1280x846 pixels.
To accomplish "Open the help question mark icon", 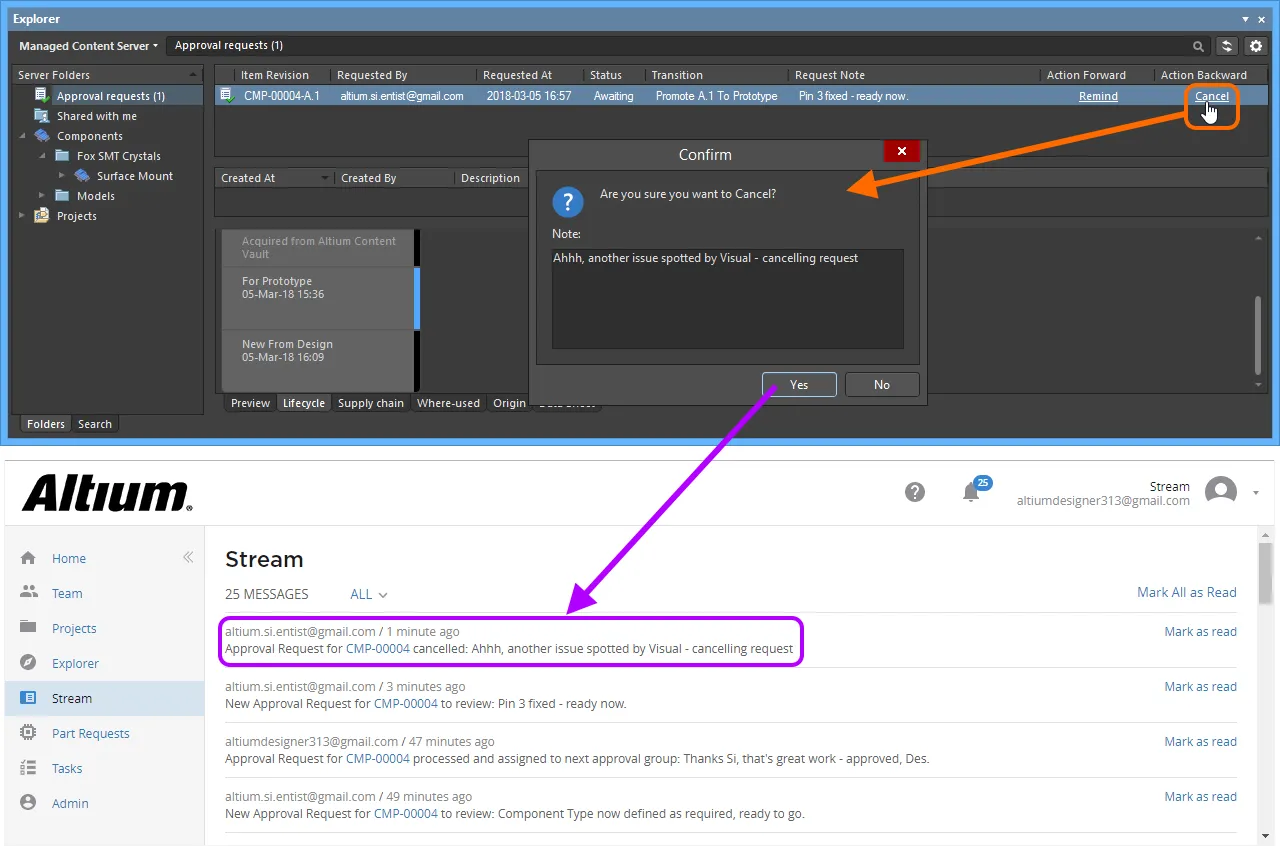I will (x=915, y=492).
